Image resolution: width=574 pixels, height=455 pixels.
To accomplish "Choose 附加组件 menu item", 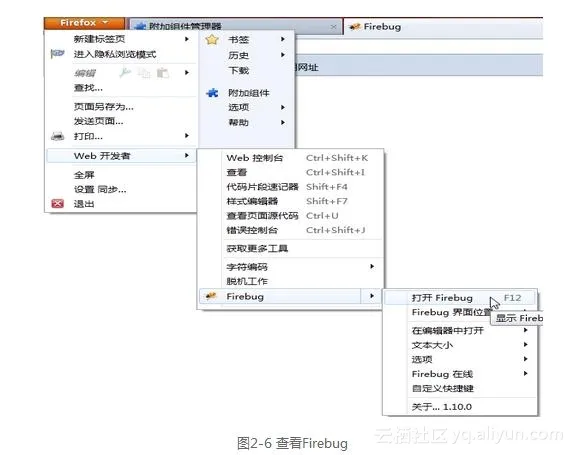I will [x=246, y=93].
